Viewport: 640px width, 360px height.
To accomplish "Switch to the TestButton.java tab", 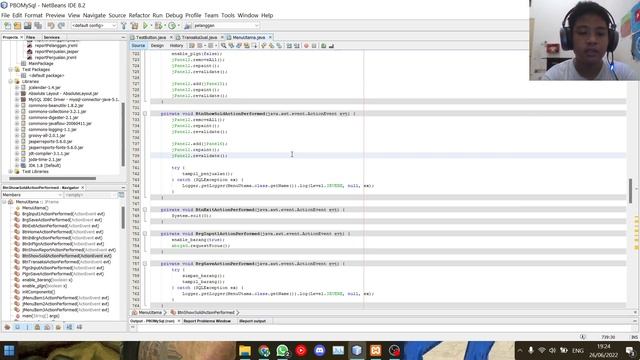I will pos(151,37).
